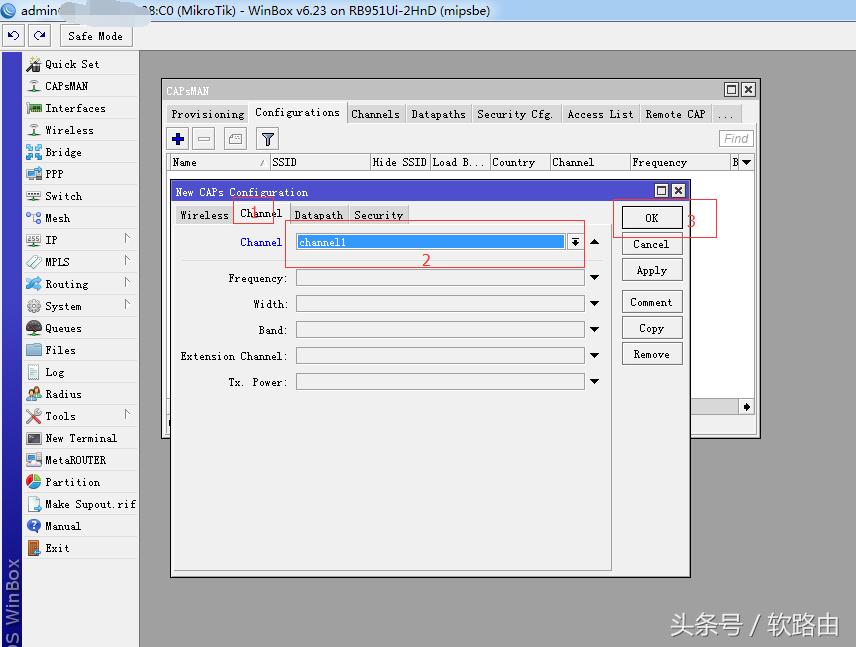Viewport: 856px width, 647px height.
Task: Open CAPsMAN from the sidebar
Action: [66, 86]
